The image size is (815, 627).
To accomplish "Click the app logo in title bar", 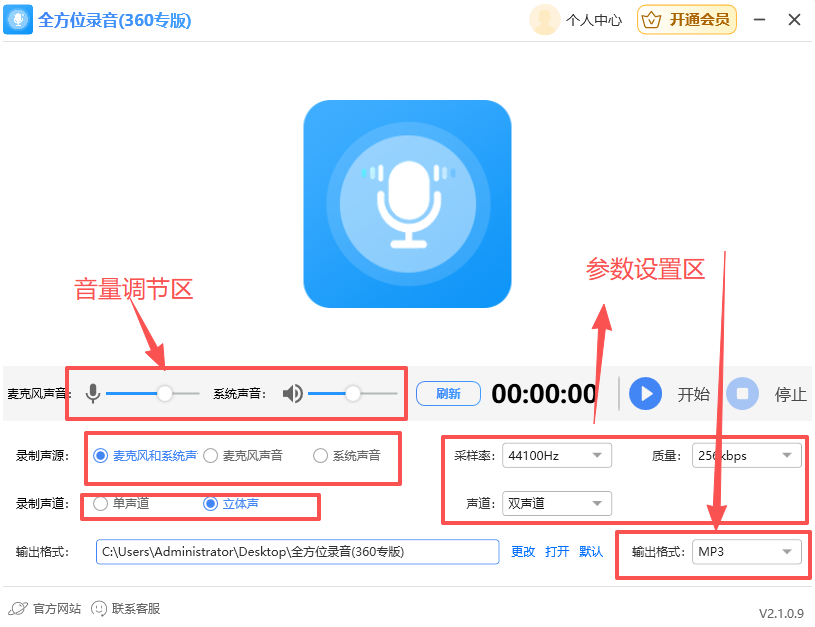I will [x=19, y=20].
